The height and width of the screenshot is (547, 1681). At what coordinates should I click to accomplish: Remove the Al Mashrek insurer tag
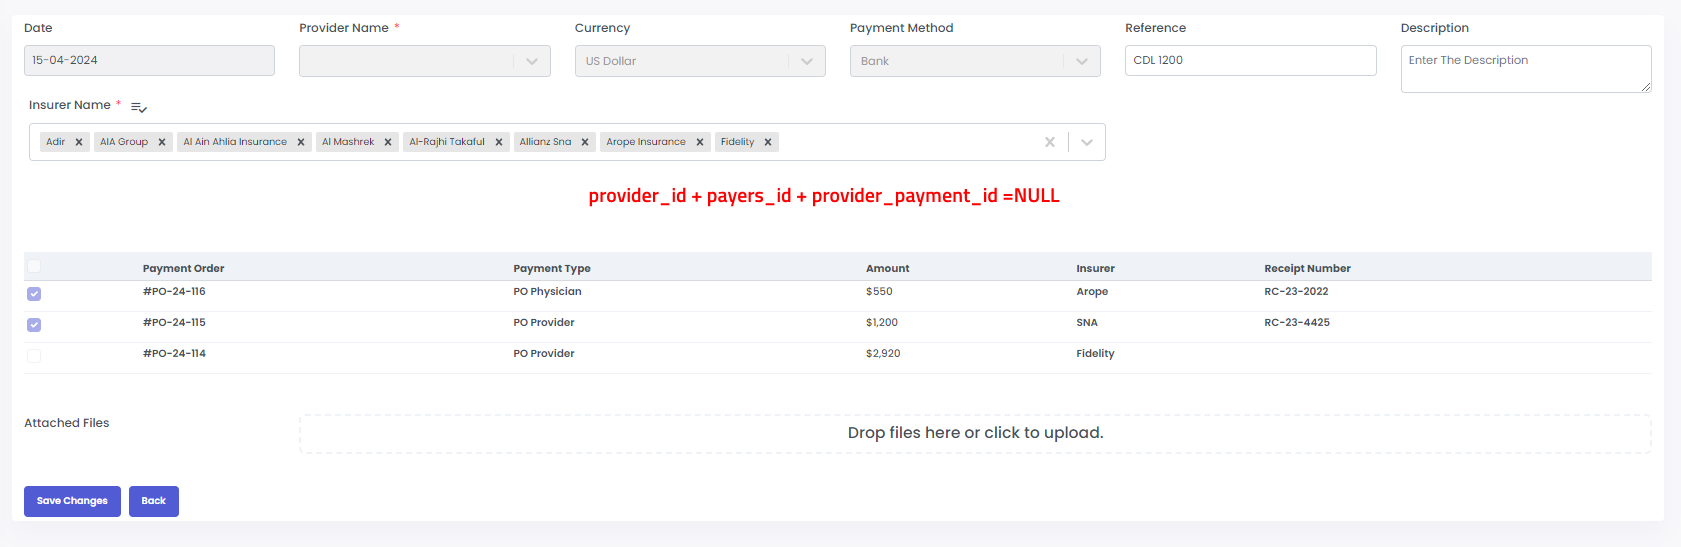(x=388, y=142)
